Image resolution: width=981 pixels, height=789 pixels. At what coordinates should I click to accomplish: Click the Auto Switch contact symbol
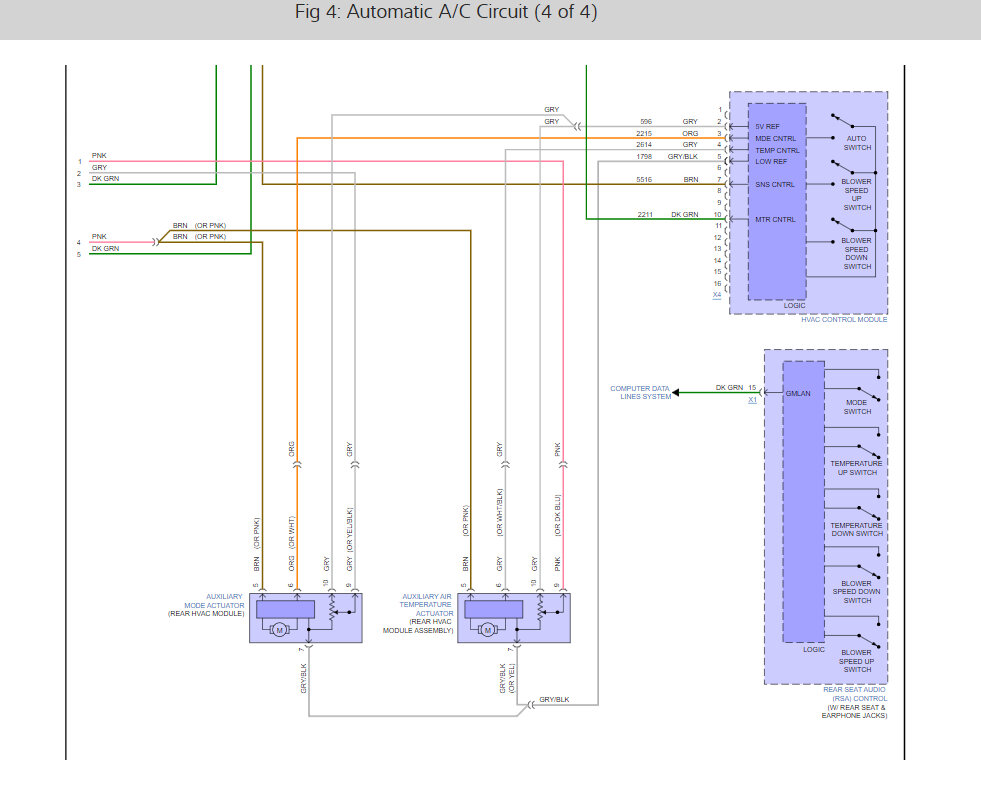[x=842, y=120]
